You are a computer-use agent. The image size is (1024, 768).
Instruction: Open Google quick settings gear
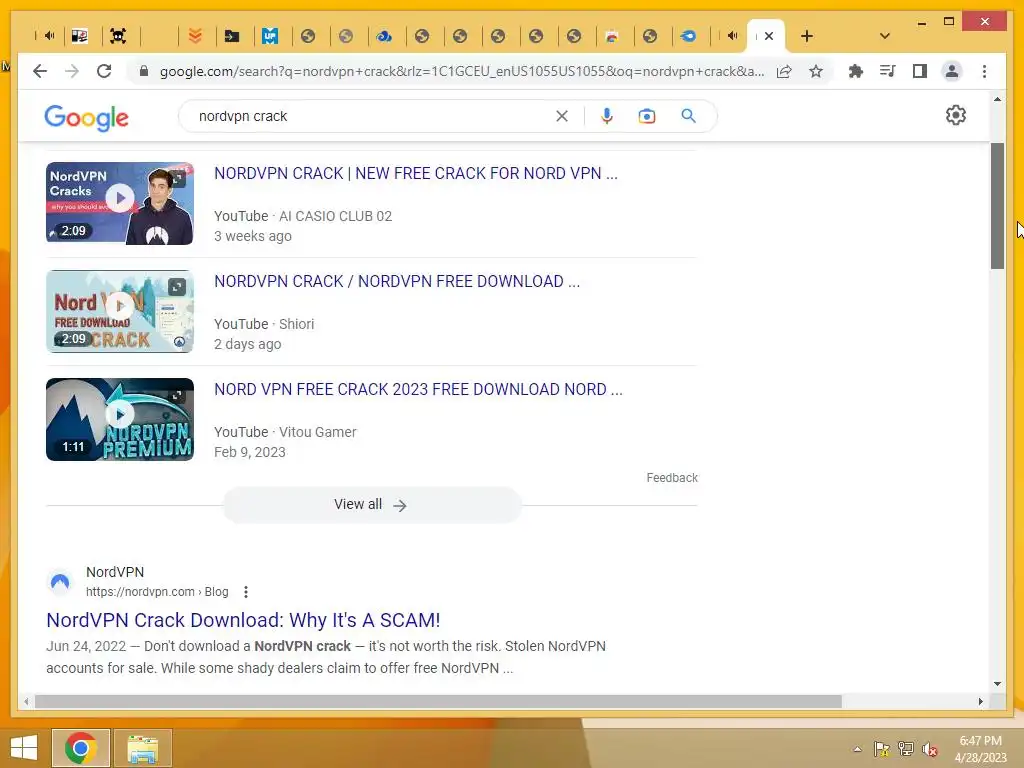tap(955, 115)
